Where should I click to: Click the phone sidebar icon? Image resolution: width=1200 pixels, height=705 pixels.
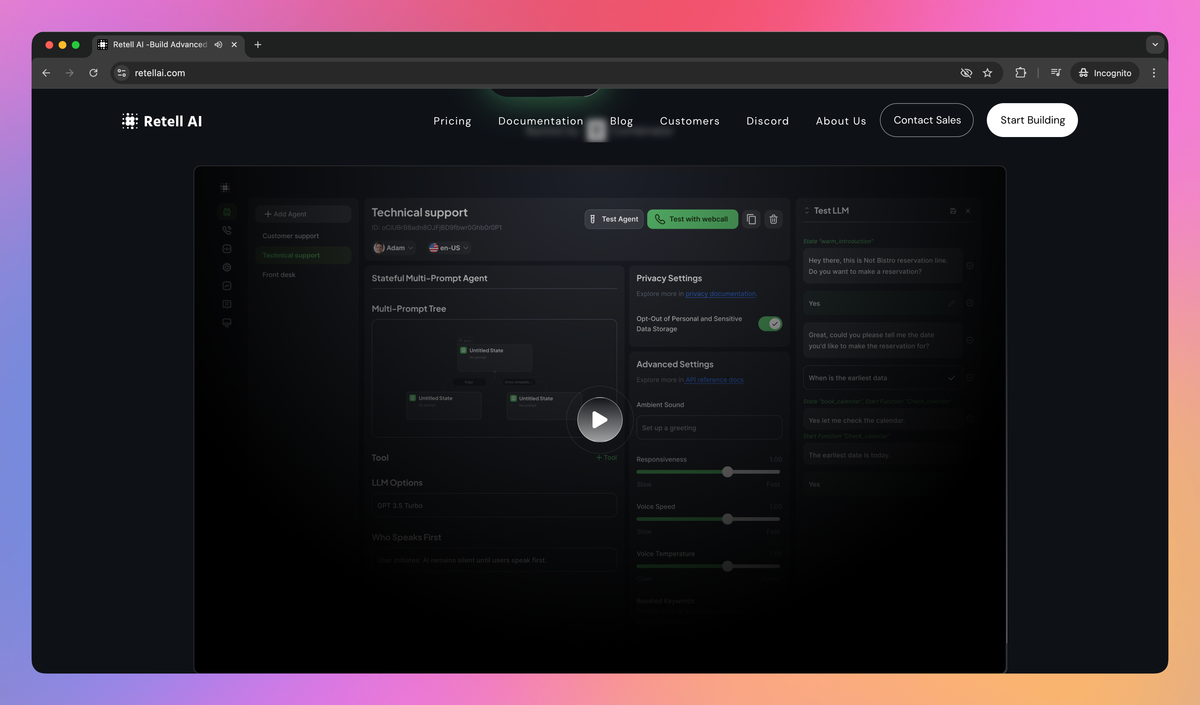[x=227, y=230]
